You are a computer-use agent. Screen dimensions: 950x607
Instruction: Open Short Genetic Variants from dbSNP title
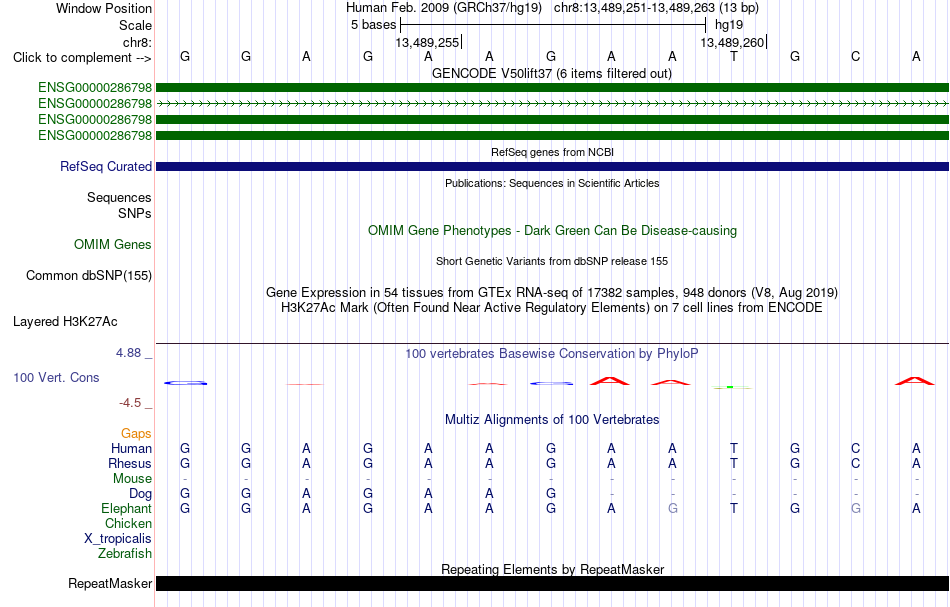(552, 261)
